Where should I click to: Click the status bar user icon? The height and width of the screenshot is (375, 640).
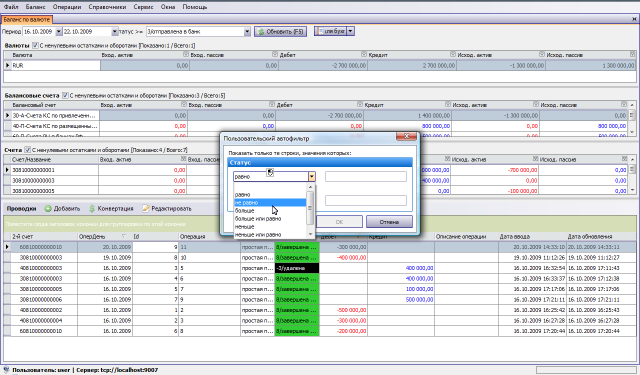tap(6, 370)
